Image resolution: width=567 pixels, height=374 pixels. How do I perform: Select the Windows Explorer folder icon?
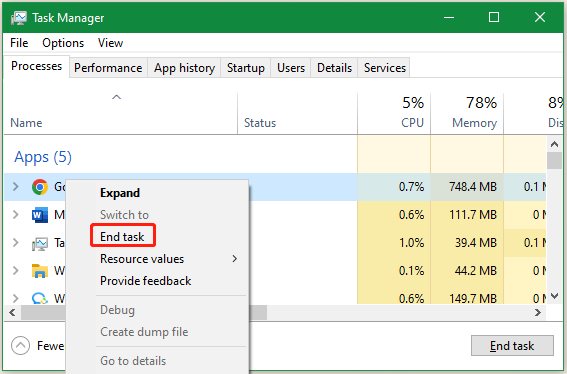pos(40,271)
